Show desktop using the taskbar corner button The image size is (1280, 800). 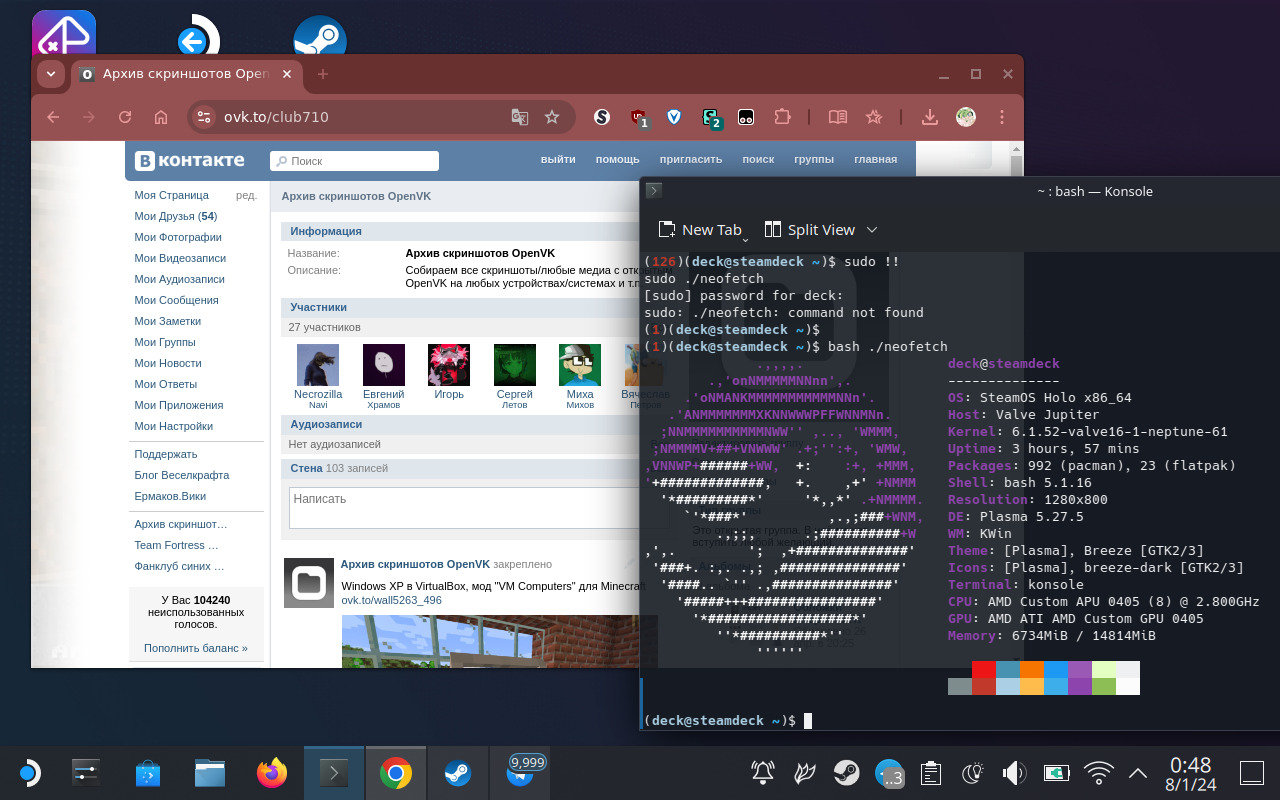pos(1252,773)
